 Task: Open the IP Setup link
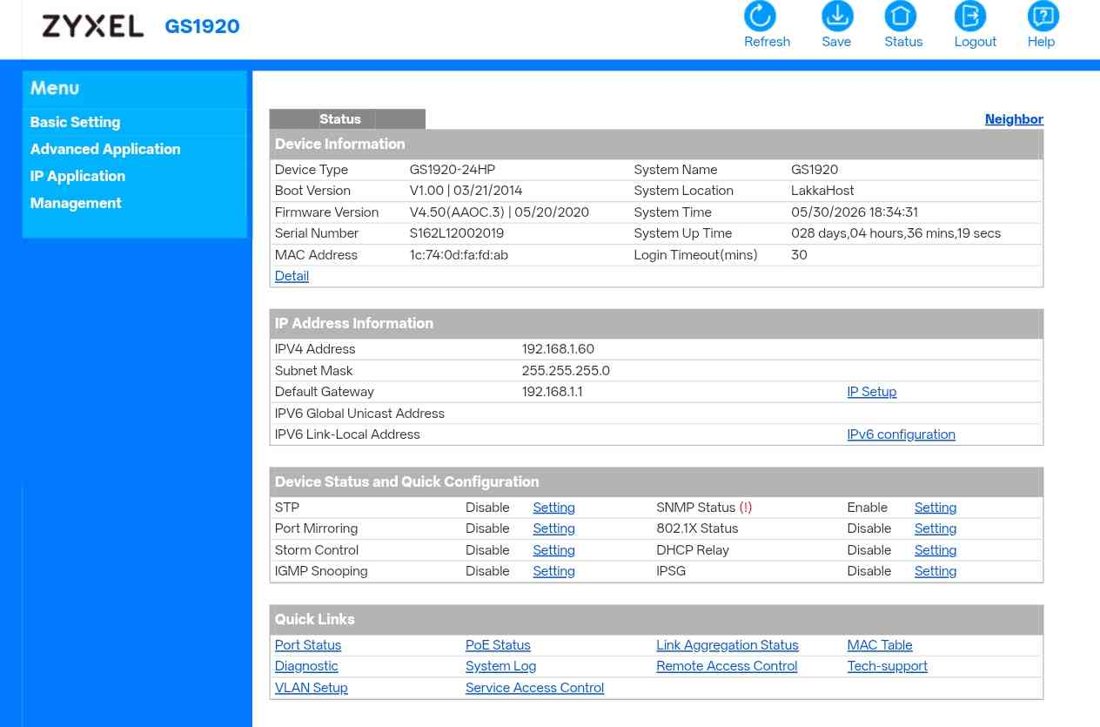(x=871, y=392)
